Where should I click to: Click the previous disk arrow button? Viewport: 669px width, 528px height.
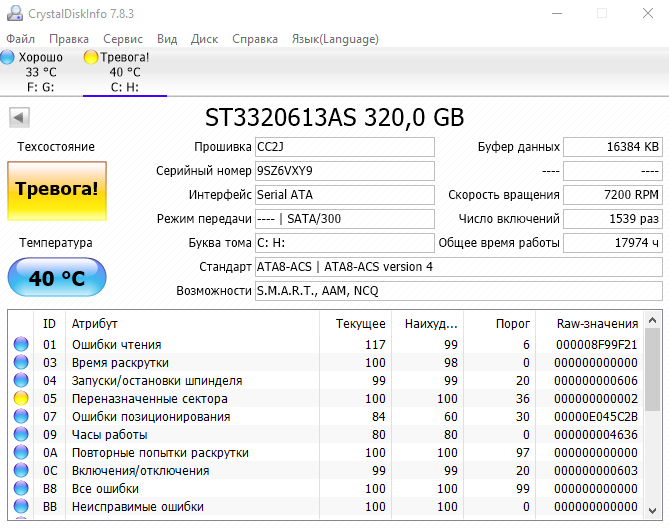click(18, 118)
